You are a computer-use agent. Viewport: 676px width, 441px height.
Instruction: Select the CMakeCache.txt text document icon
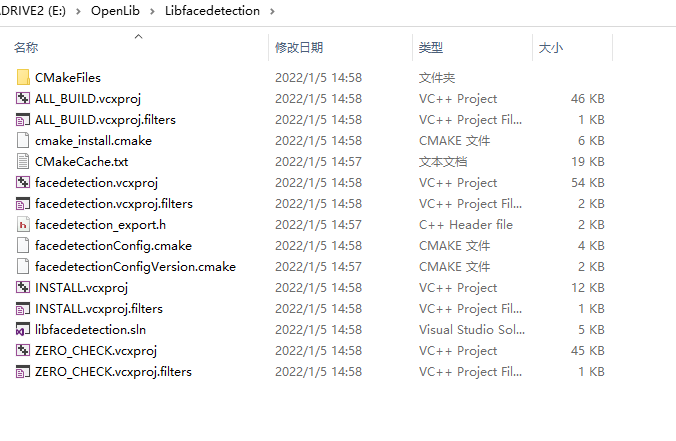tap(23, 161)
